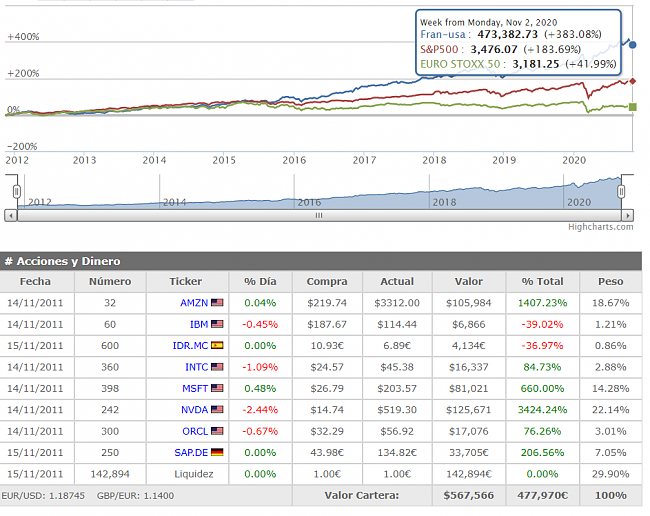Click the US flag icon beside AMZN
Viewport: 650px width, 516px height.
point(217,302)
